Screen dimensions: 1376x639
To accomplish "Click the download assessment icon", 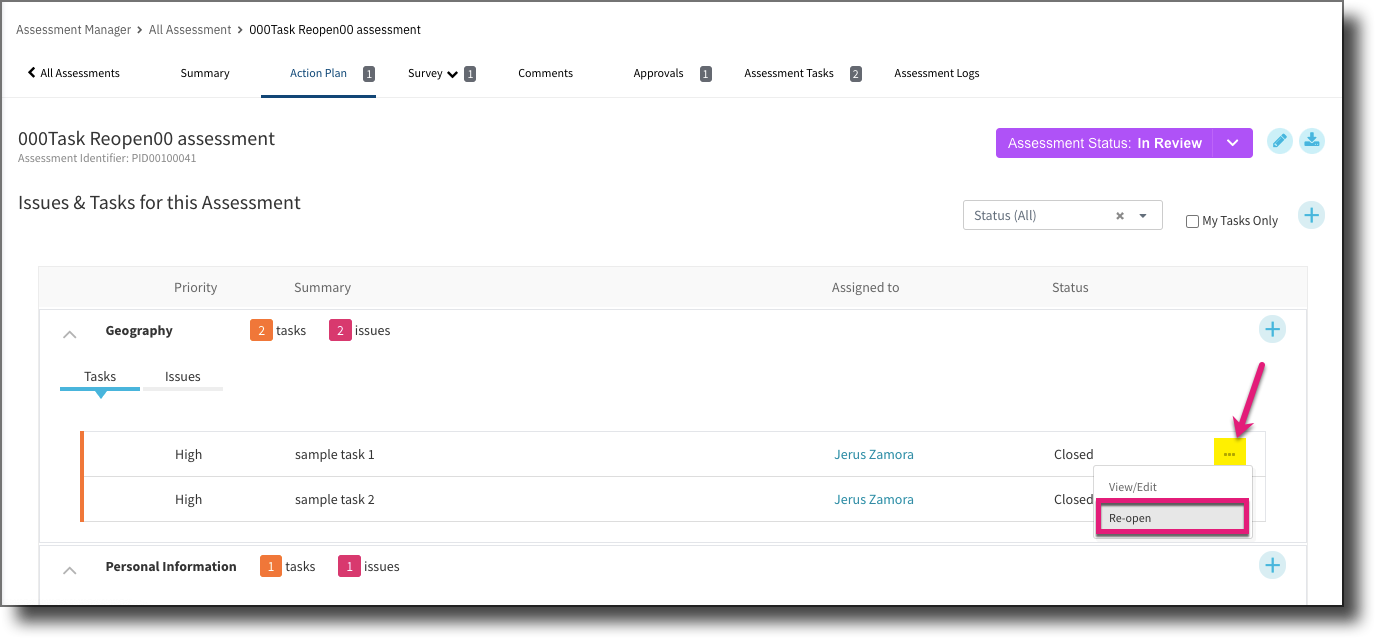I will point(1312,141).
